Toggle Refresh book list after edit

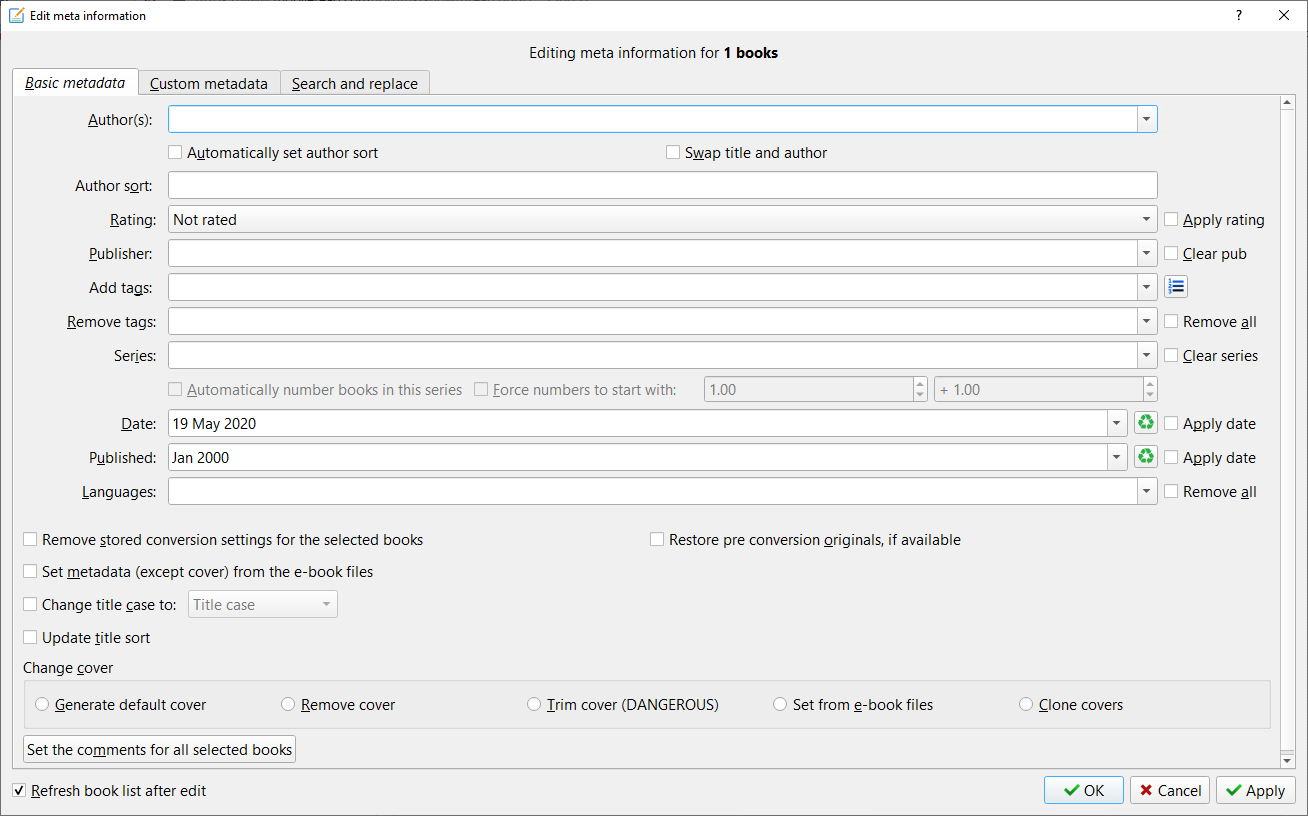[19, 791]
